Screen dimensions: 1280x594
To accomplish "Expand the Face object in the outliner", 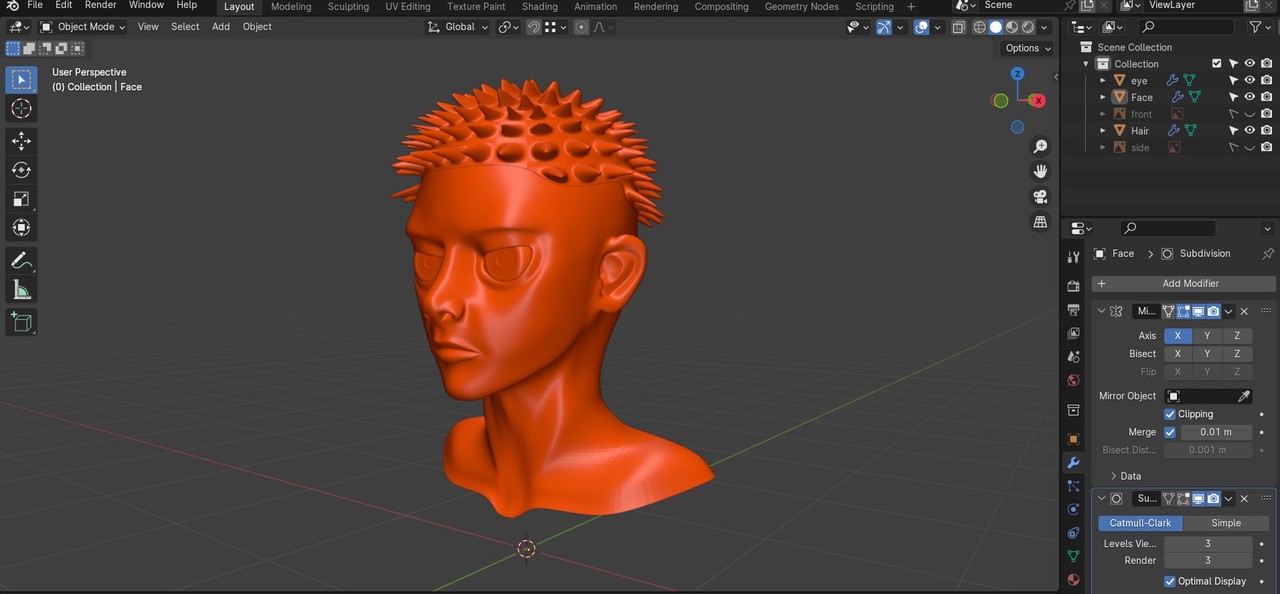I will point(1102,97).
